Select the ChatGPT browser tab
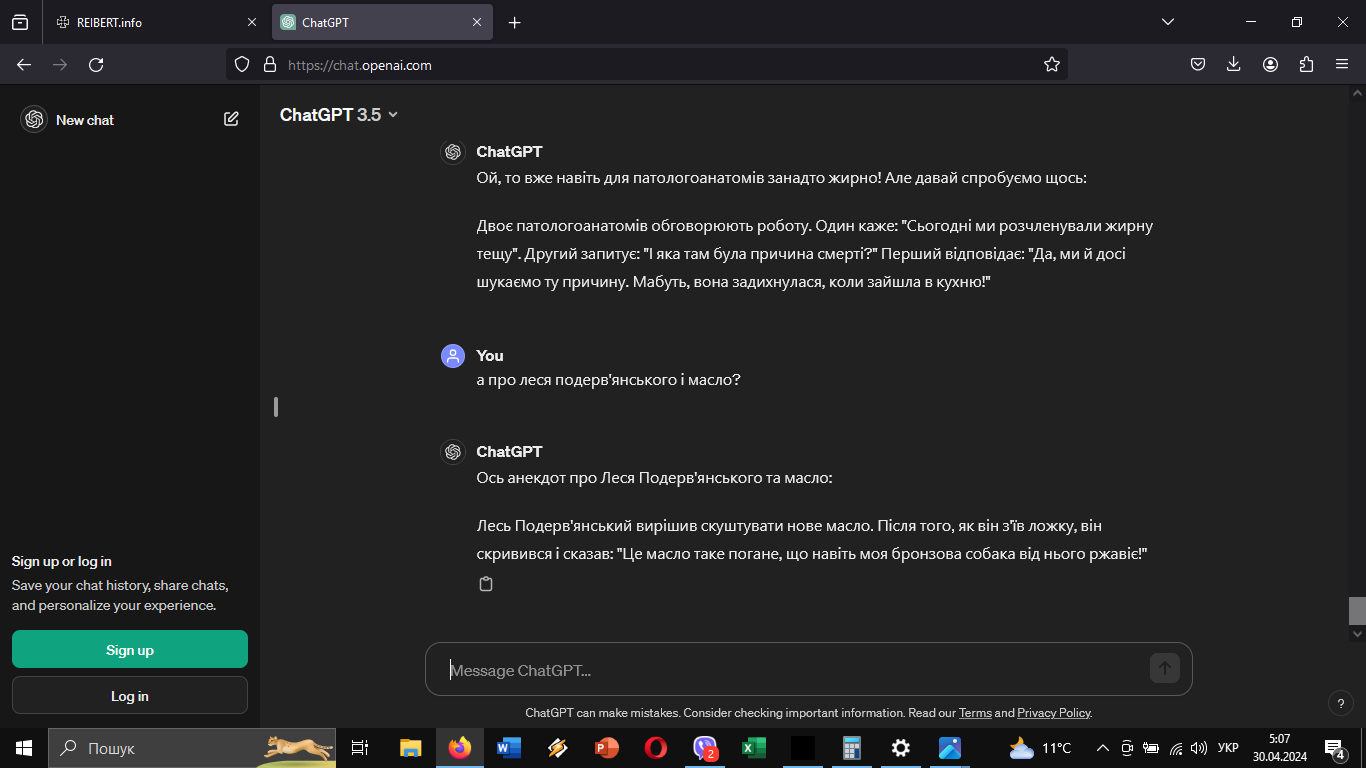1366x768 pixels. tap(382, 22)
